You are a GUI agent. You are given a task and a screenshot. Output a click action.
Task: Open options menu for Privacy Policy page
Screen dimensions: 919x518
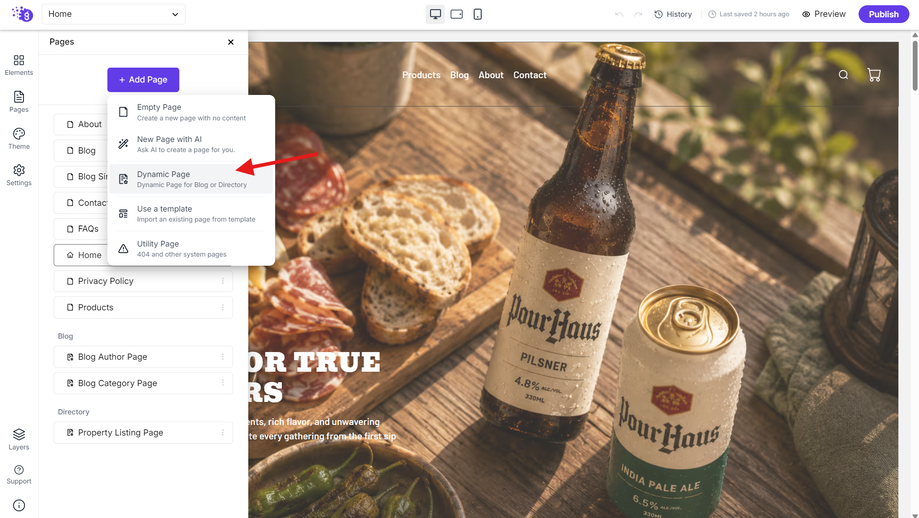(223, 281)
